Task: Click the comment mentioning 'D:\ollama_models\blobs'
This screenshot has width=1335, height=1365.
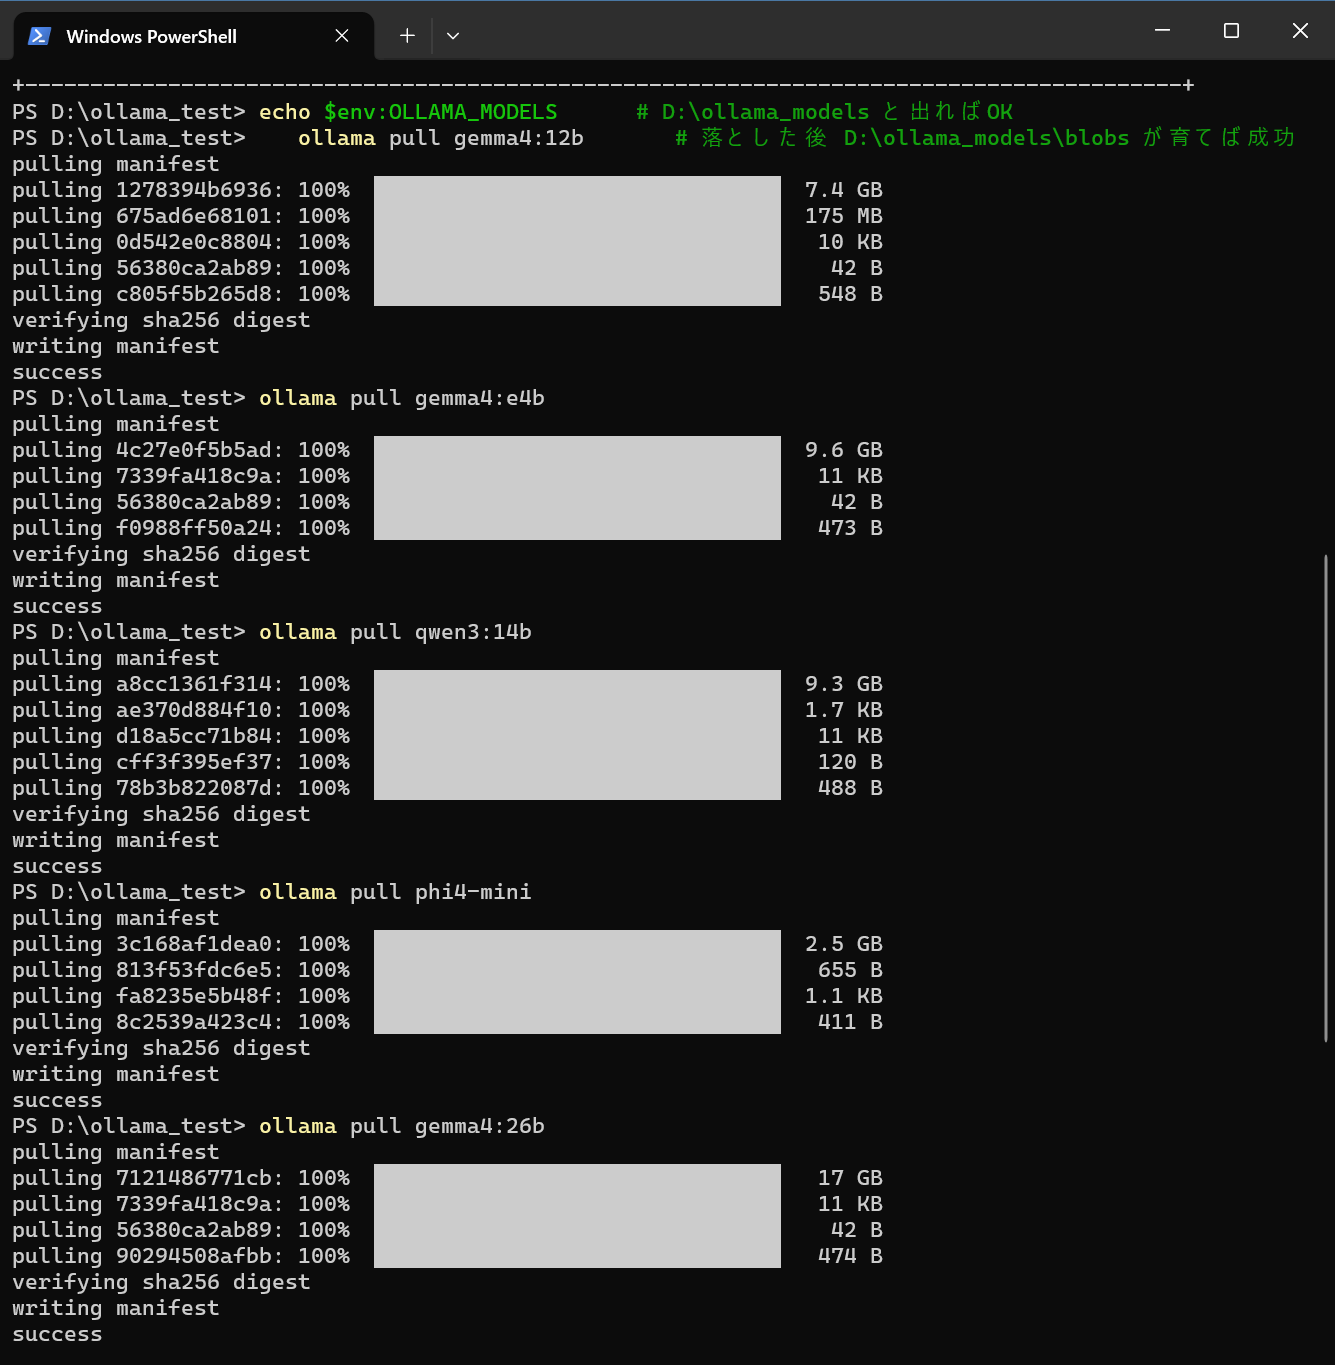Action: pyautogui.click(x=985, y=138)
